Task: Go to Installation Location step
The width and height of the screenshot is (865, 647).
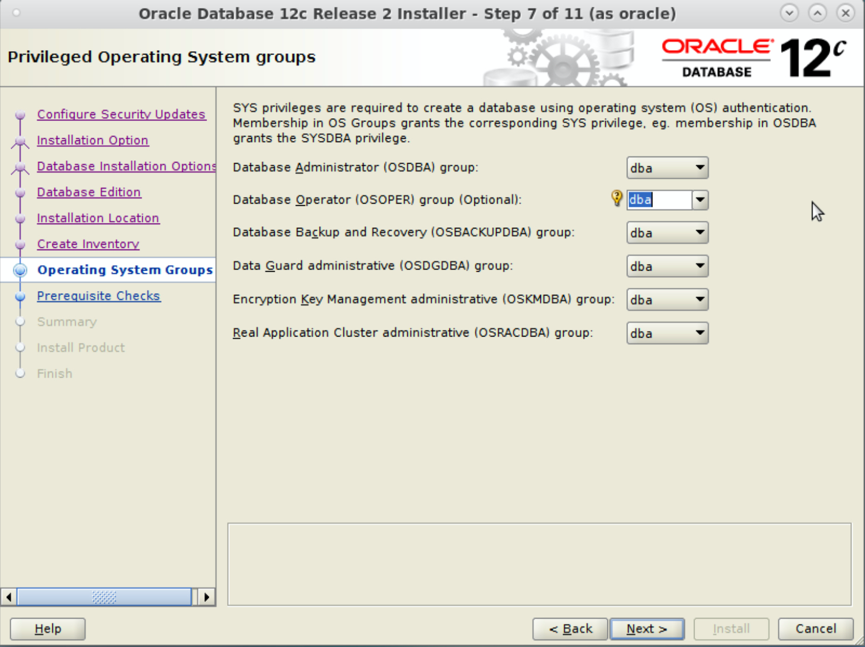Action: tap(98, 218)
